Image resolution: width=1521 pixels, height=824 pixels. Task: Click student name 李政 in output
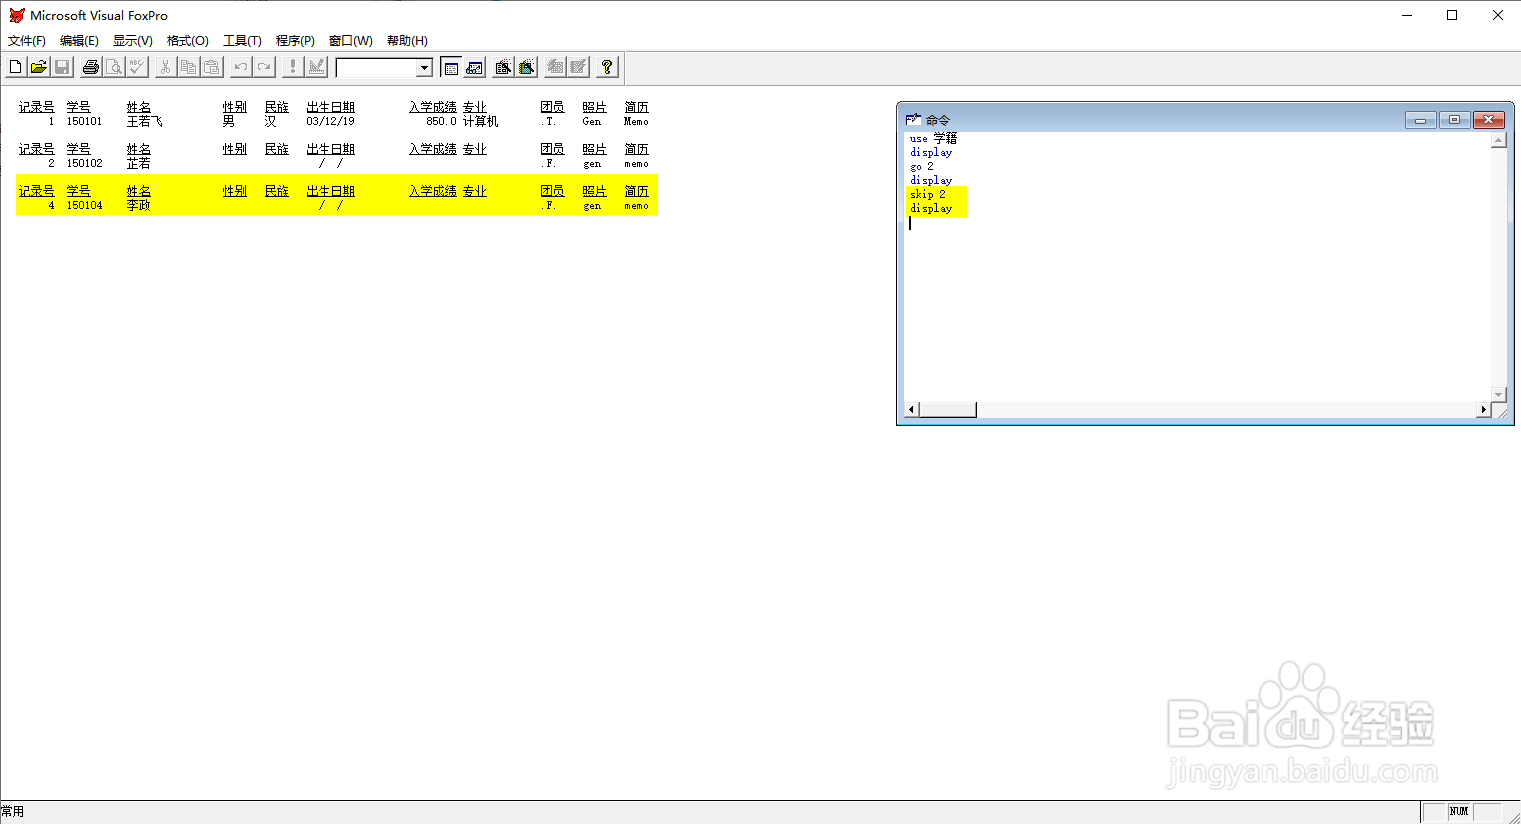[138, 206]
